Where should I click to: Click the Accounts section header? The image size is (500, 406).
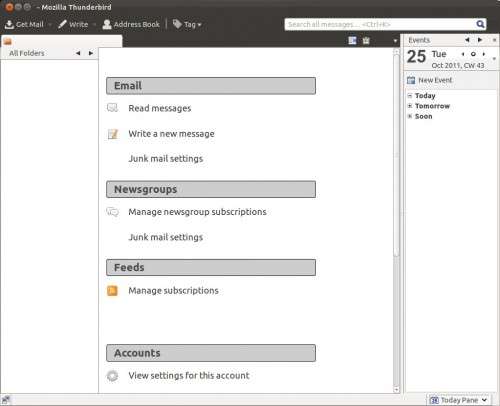(211, 353)
